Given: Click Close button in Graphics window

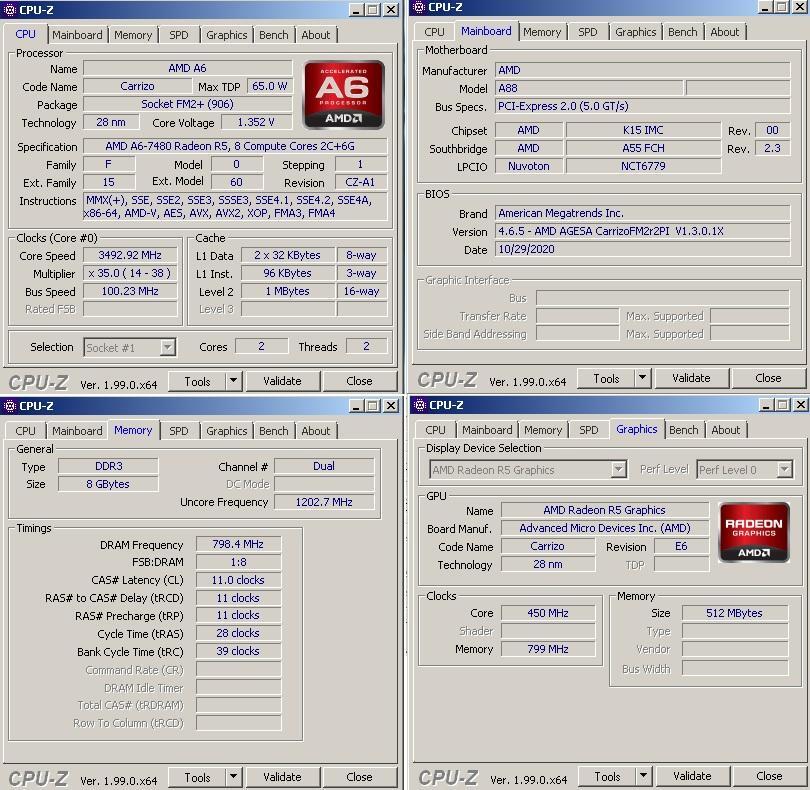Looking at the screenshot, I should [x=769, y=776].
